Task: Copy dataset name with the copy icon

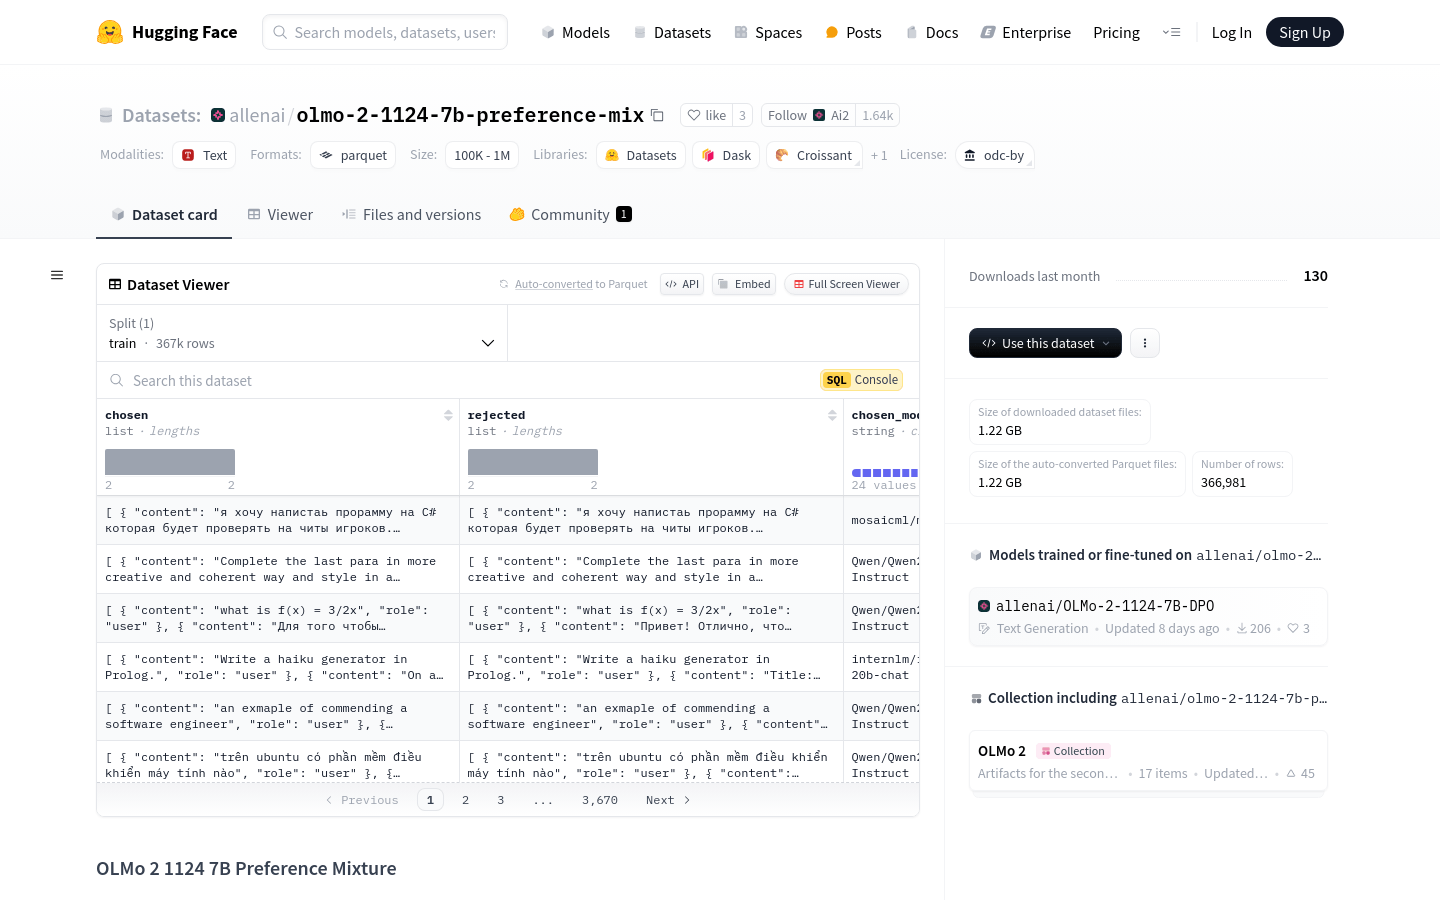Action: coord(657,115)
